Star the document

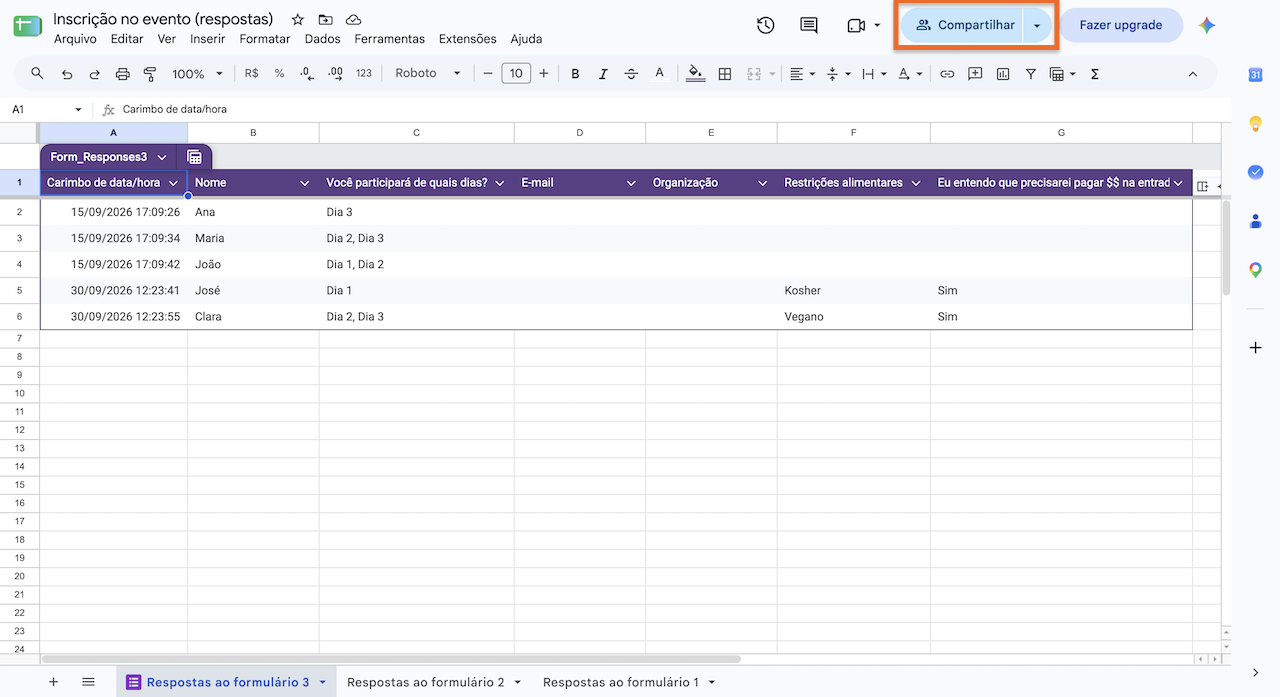[297, 20]
